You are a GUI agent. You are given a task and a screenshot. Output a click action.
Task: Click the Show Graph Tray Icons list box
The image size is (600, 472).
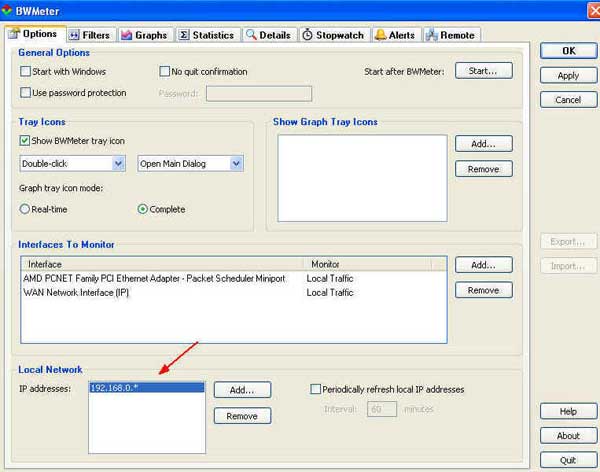tap(362, 178)
